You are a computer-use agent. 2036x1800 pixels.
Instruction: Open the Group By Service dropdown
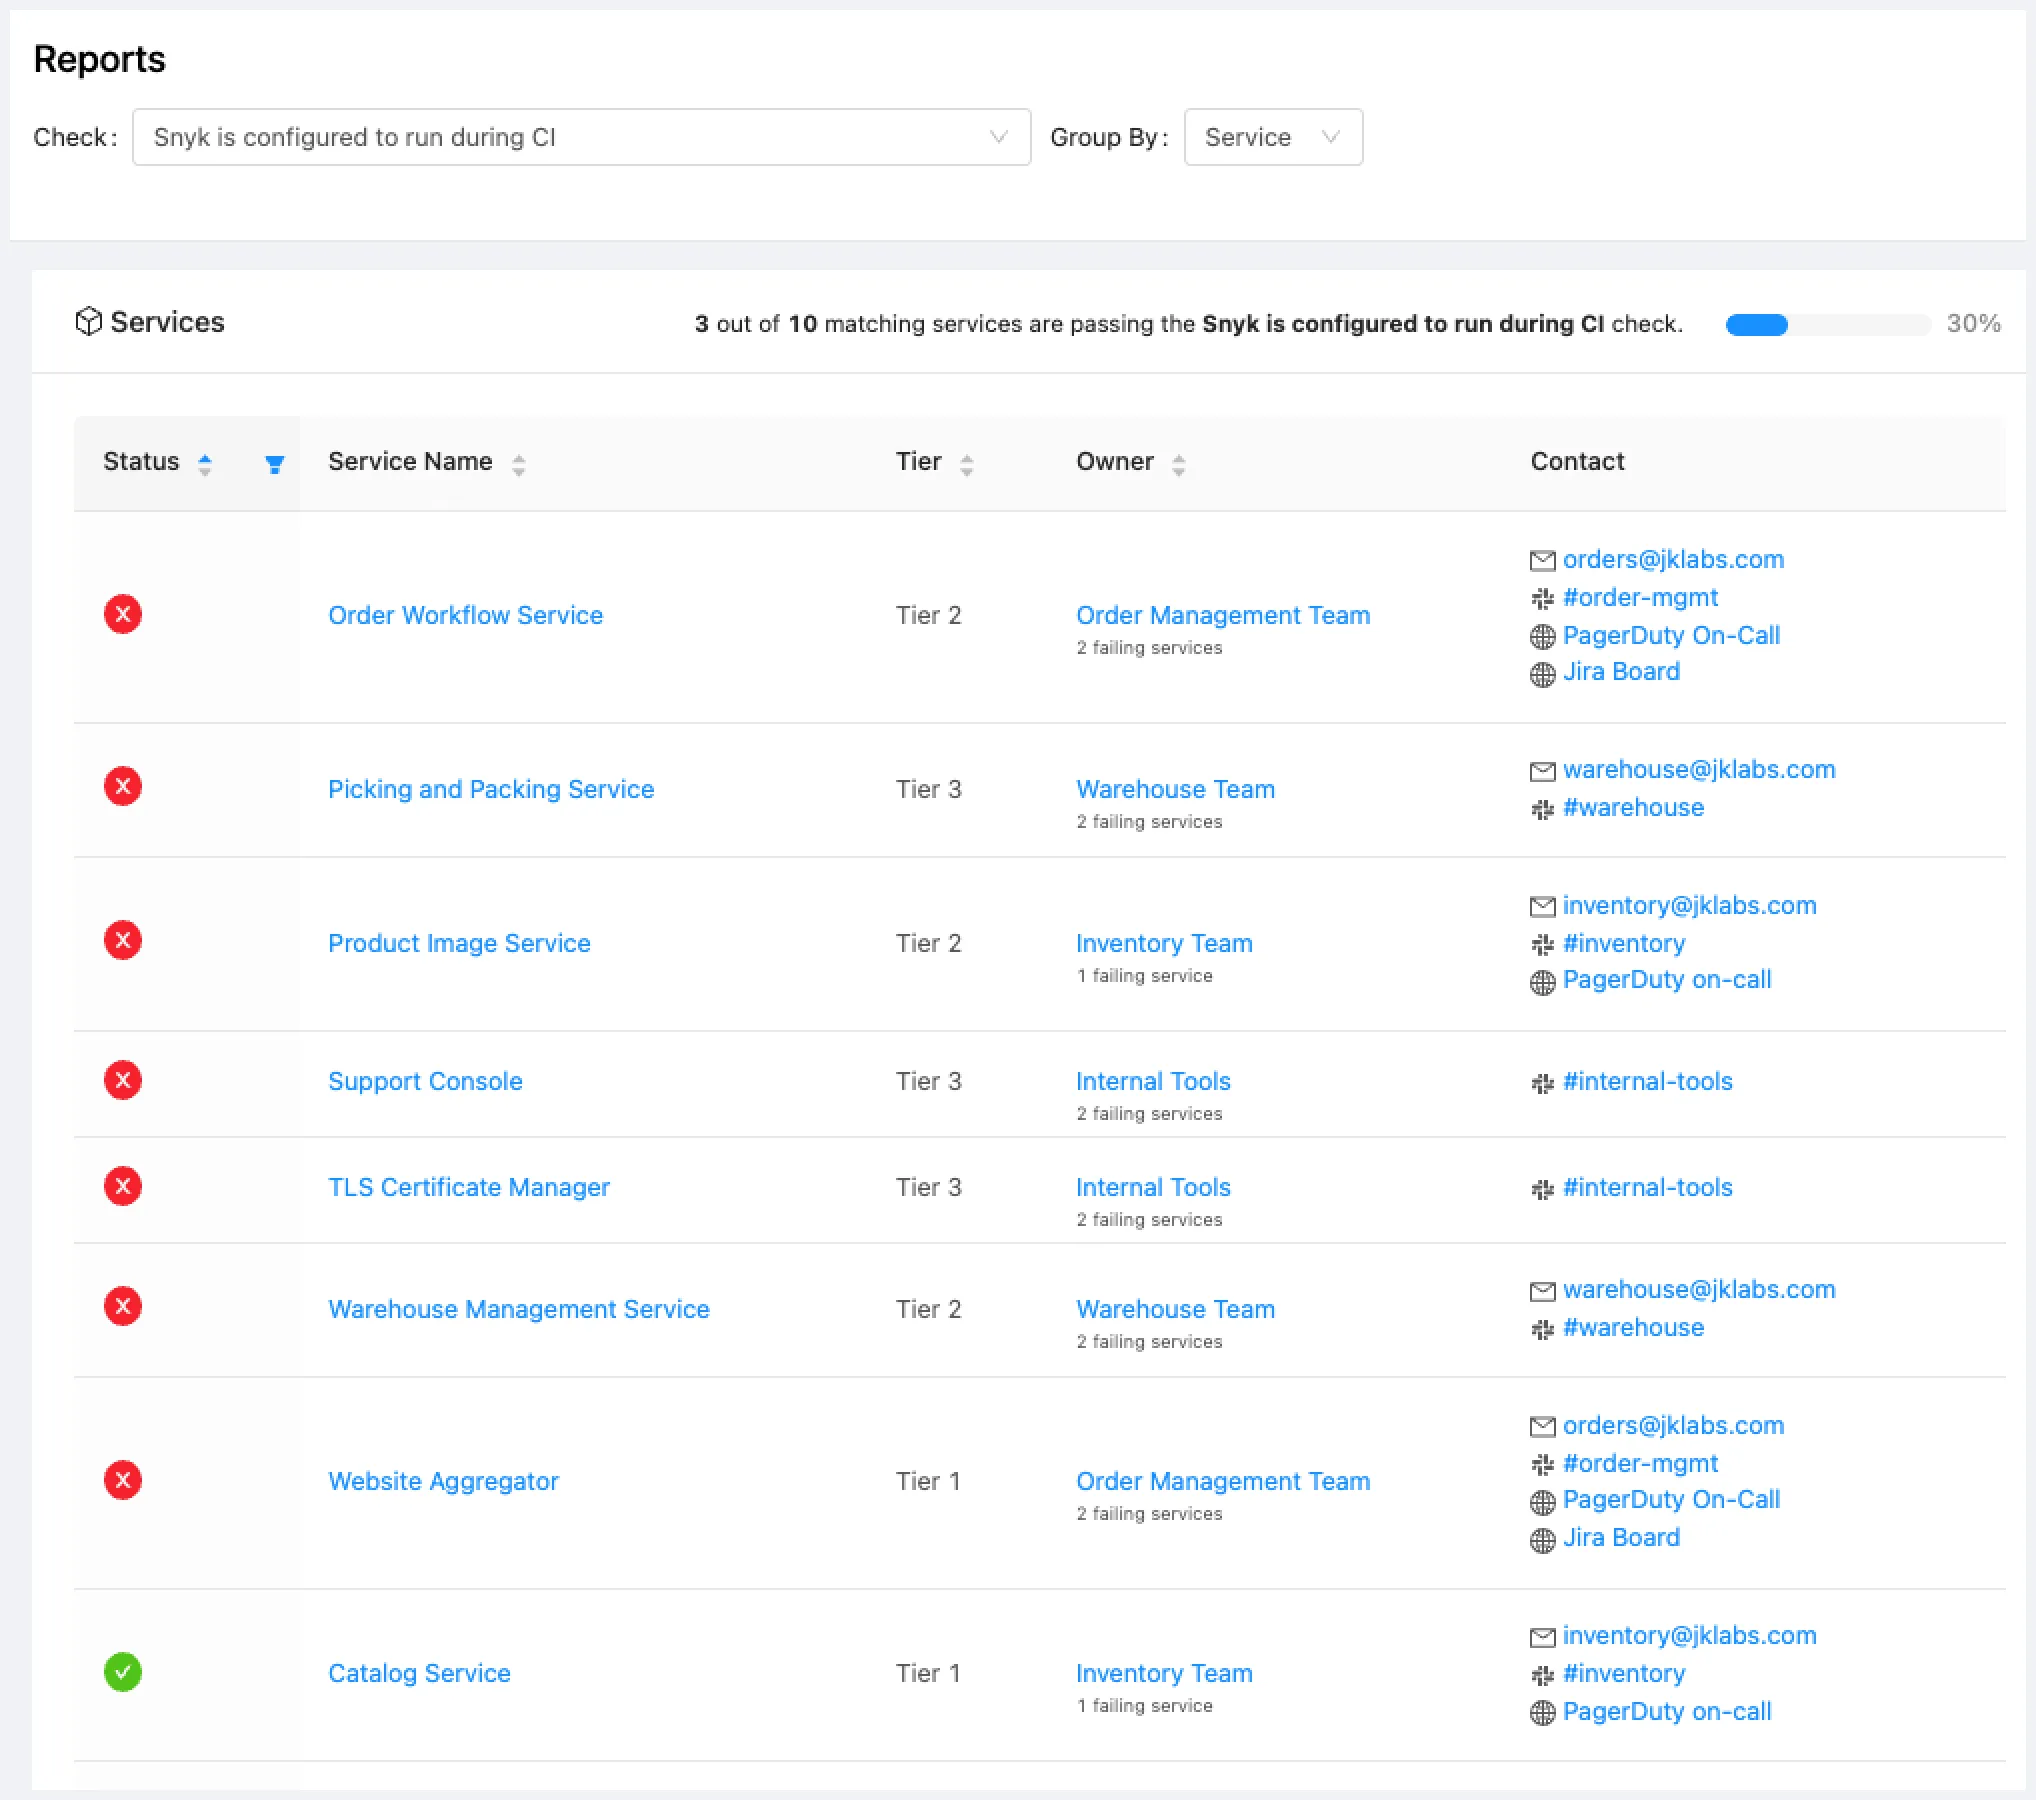(x=1272, y=137)
